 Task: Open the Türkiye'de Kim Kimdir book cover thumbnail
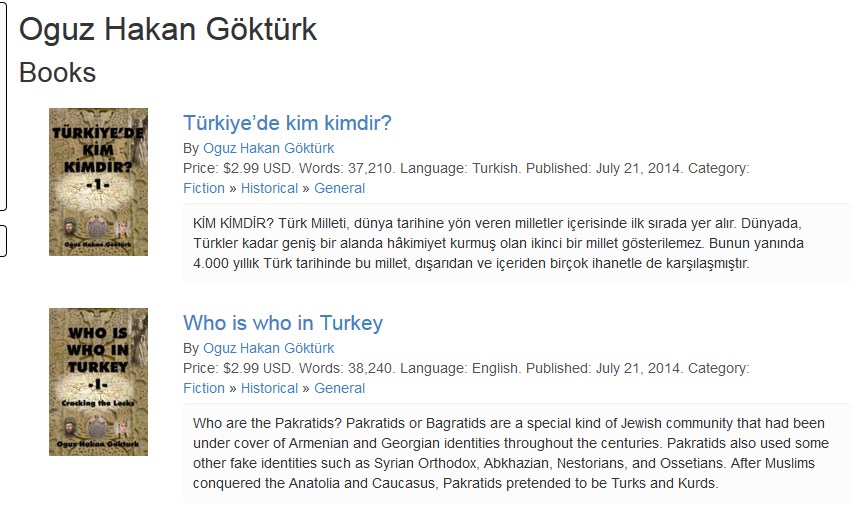[98, 181]
